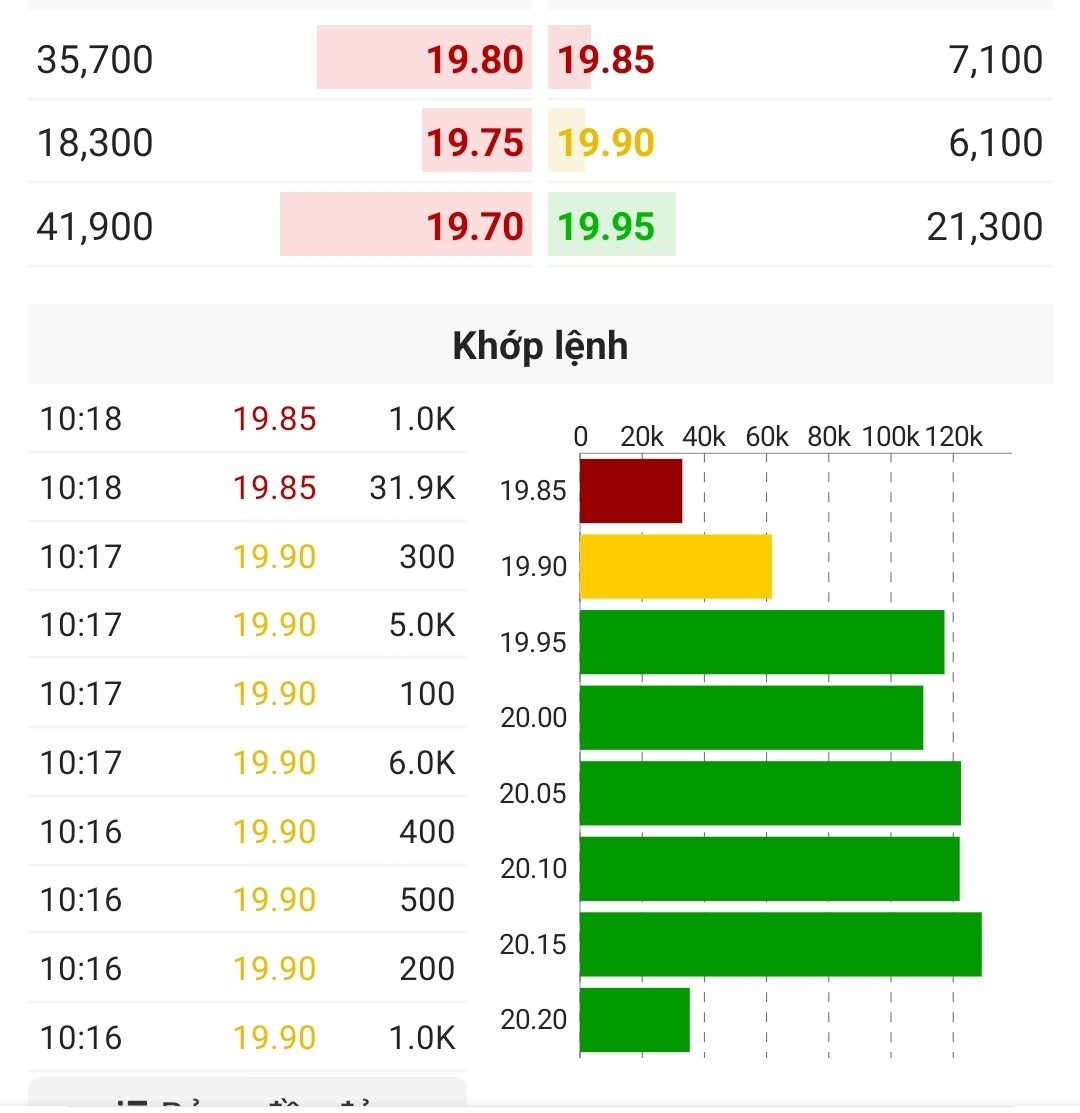Select the 20.20 volume bar in chart

[x=635, y=1020]
